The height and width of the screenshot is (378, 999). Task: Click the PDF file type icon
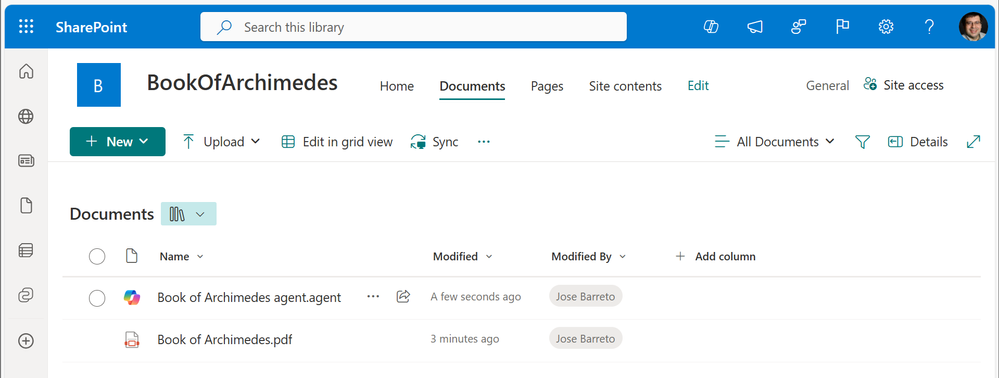click(132, 339)
